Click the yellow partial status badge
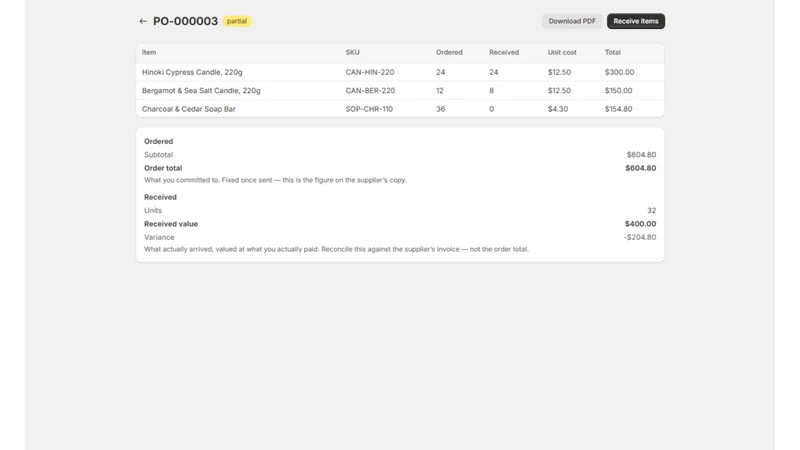Image resolution: width=800 pixels, height=450 pixels. pos(237,21)
